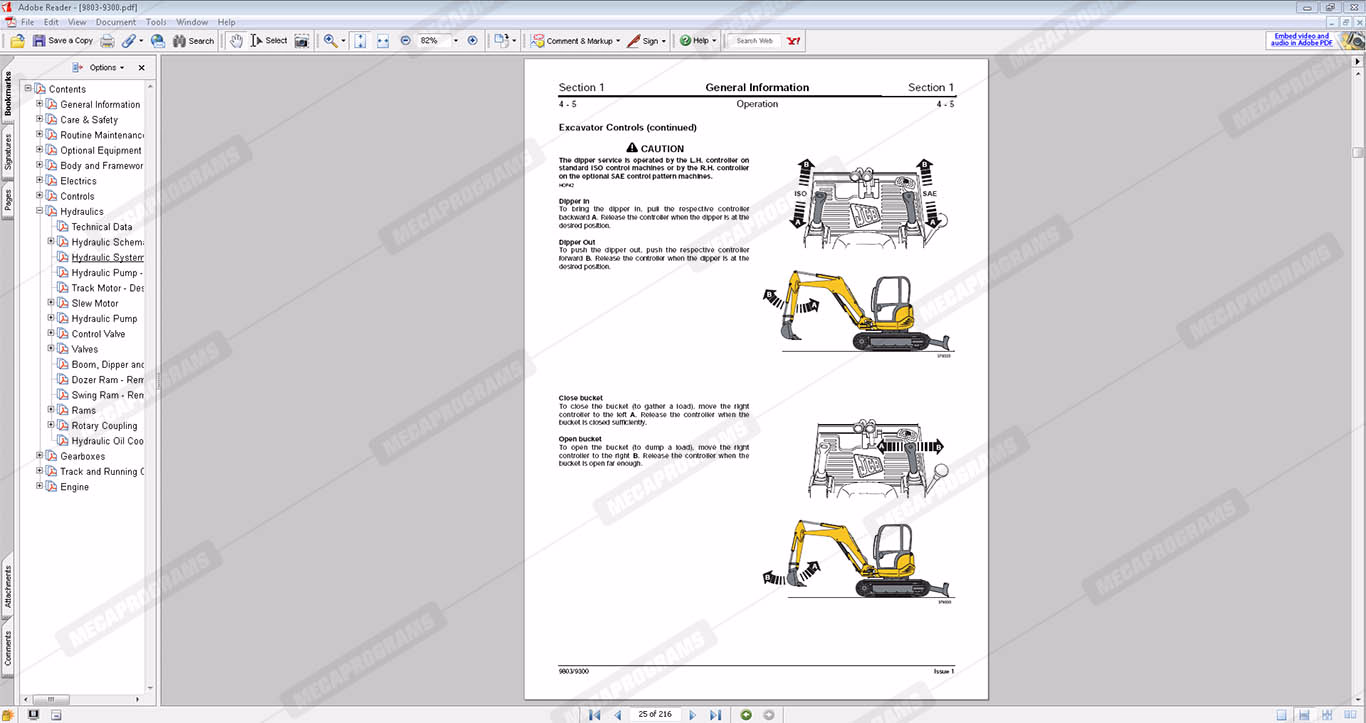
Task: Open the View menu
Action: pos(77,22)
